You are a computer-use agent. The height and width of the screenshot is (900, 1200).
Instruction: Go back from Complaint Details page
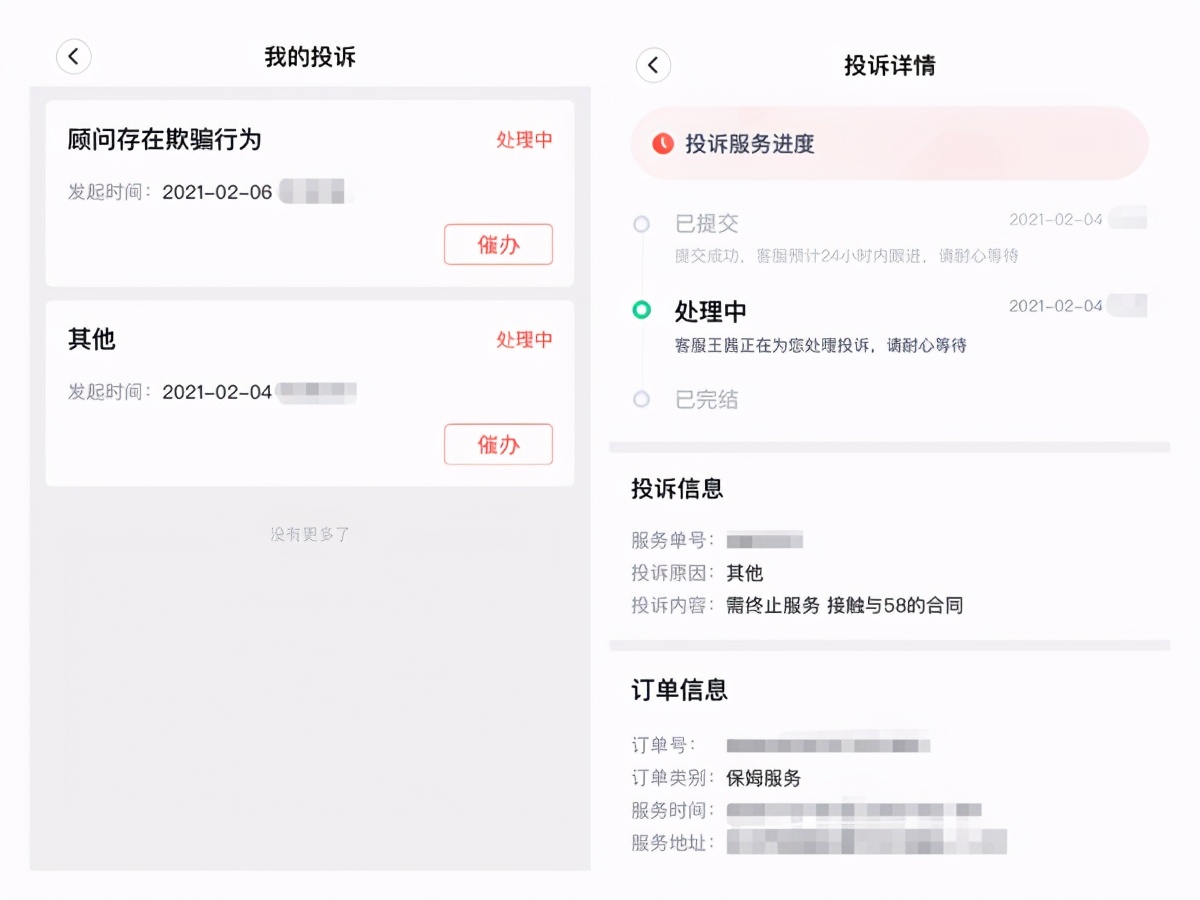pos(653,65)
